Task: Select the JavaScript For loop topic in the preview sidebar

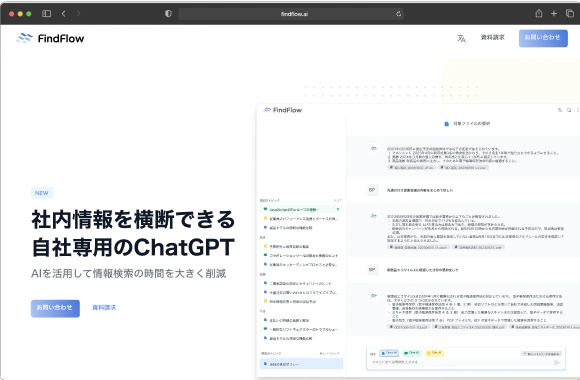Action: [301, 209]
